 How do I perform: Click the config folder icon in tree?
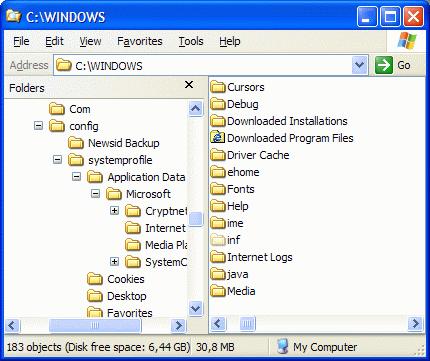57,126
